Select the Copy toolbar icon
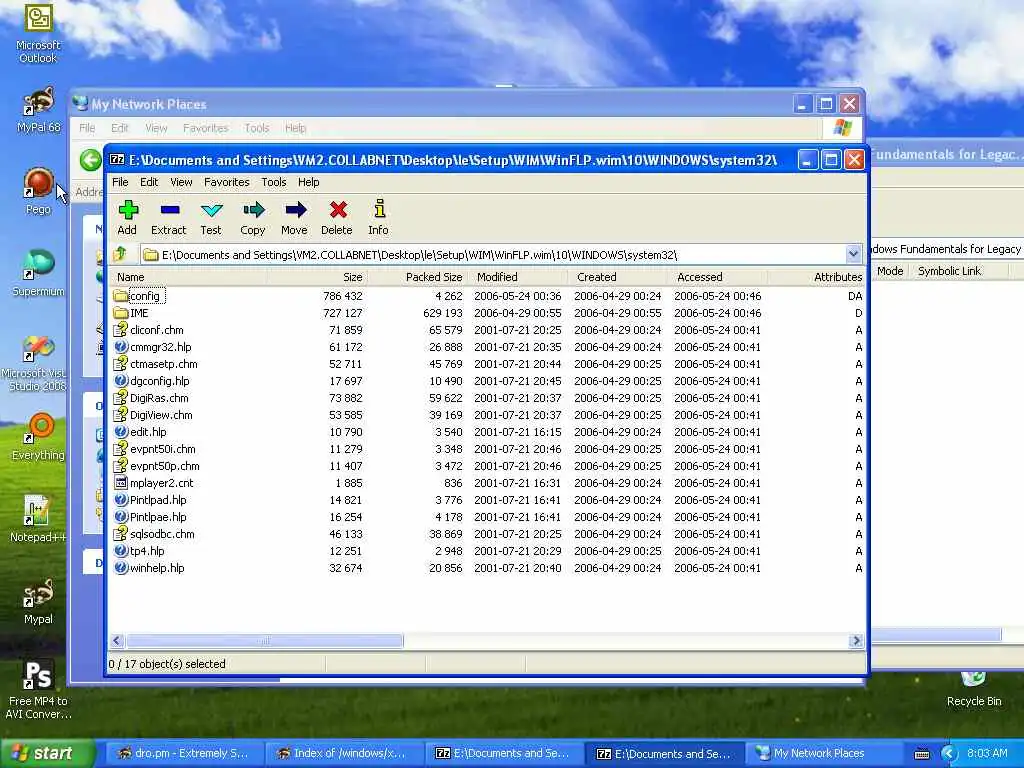1024x768 pixels. pos(253,210)
